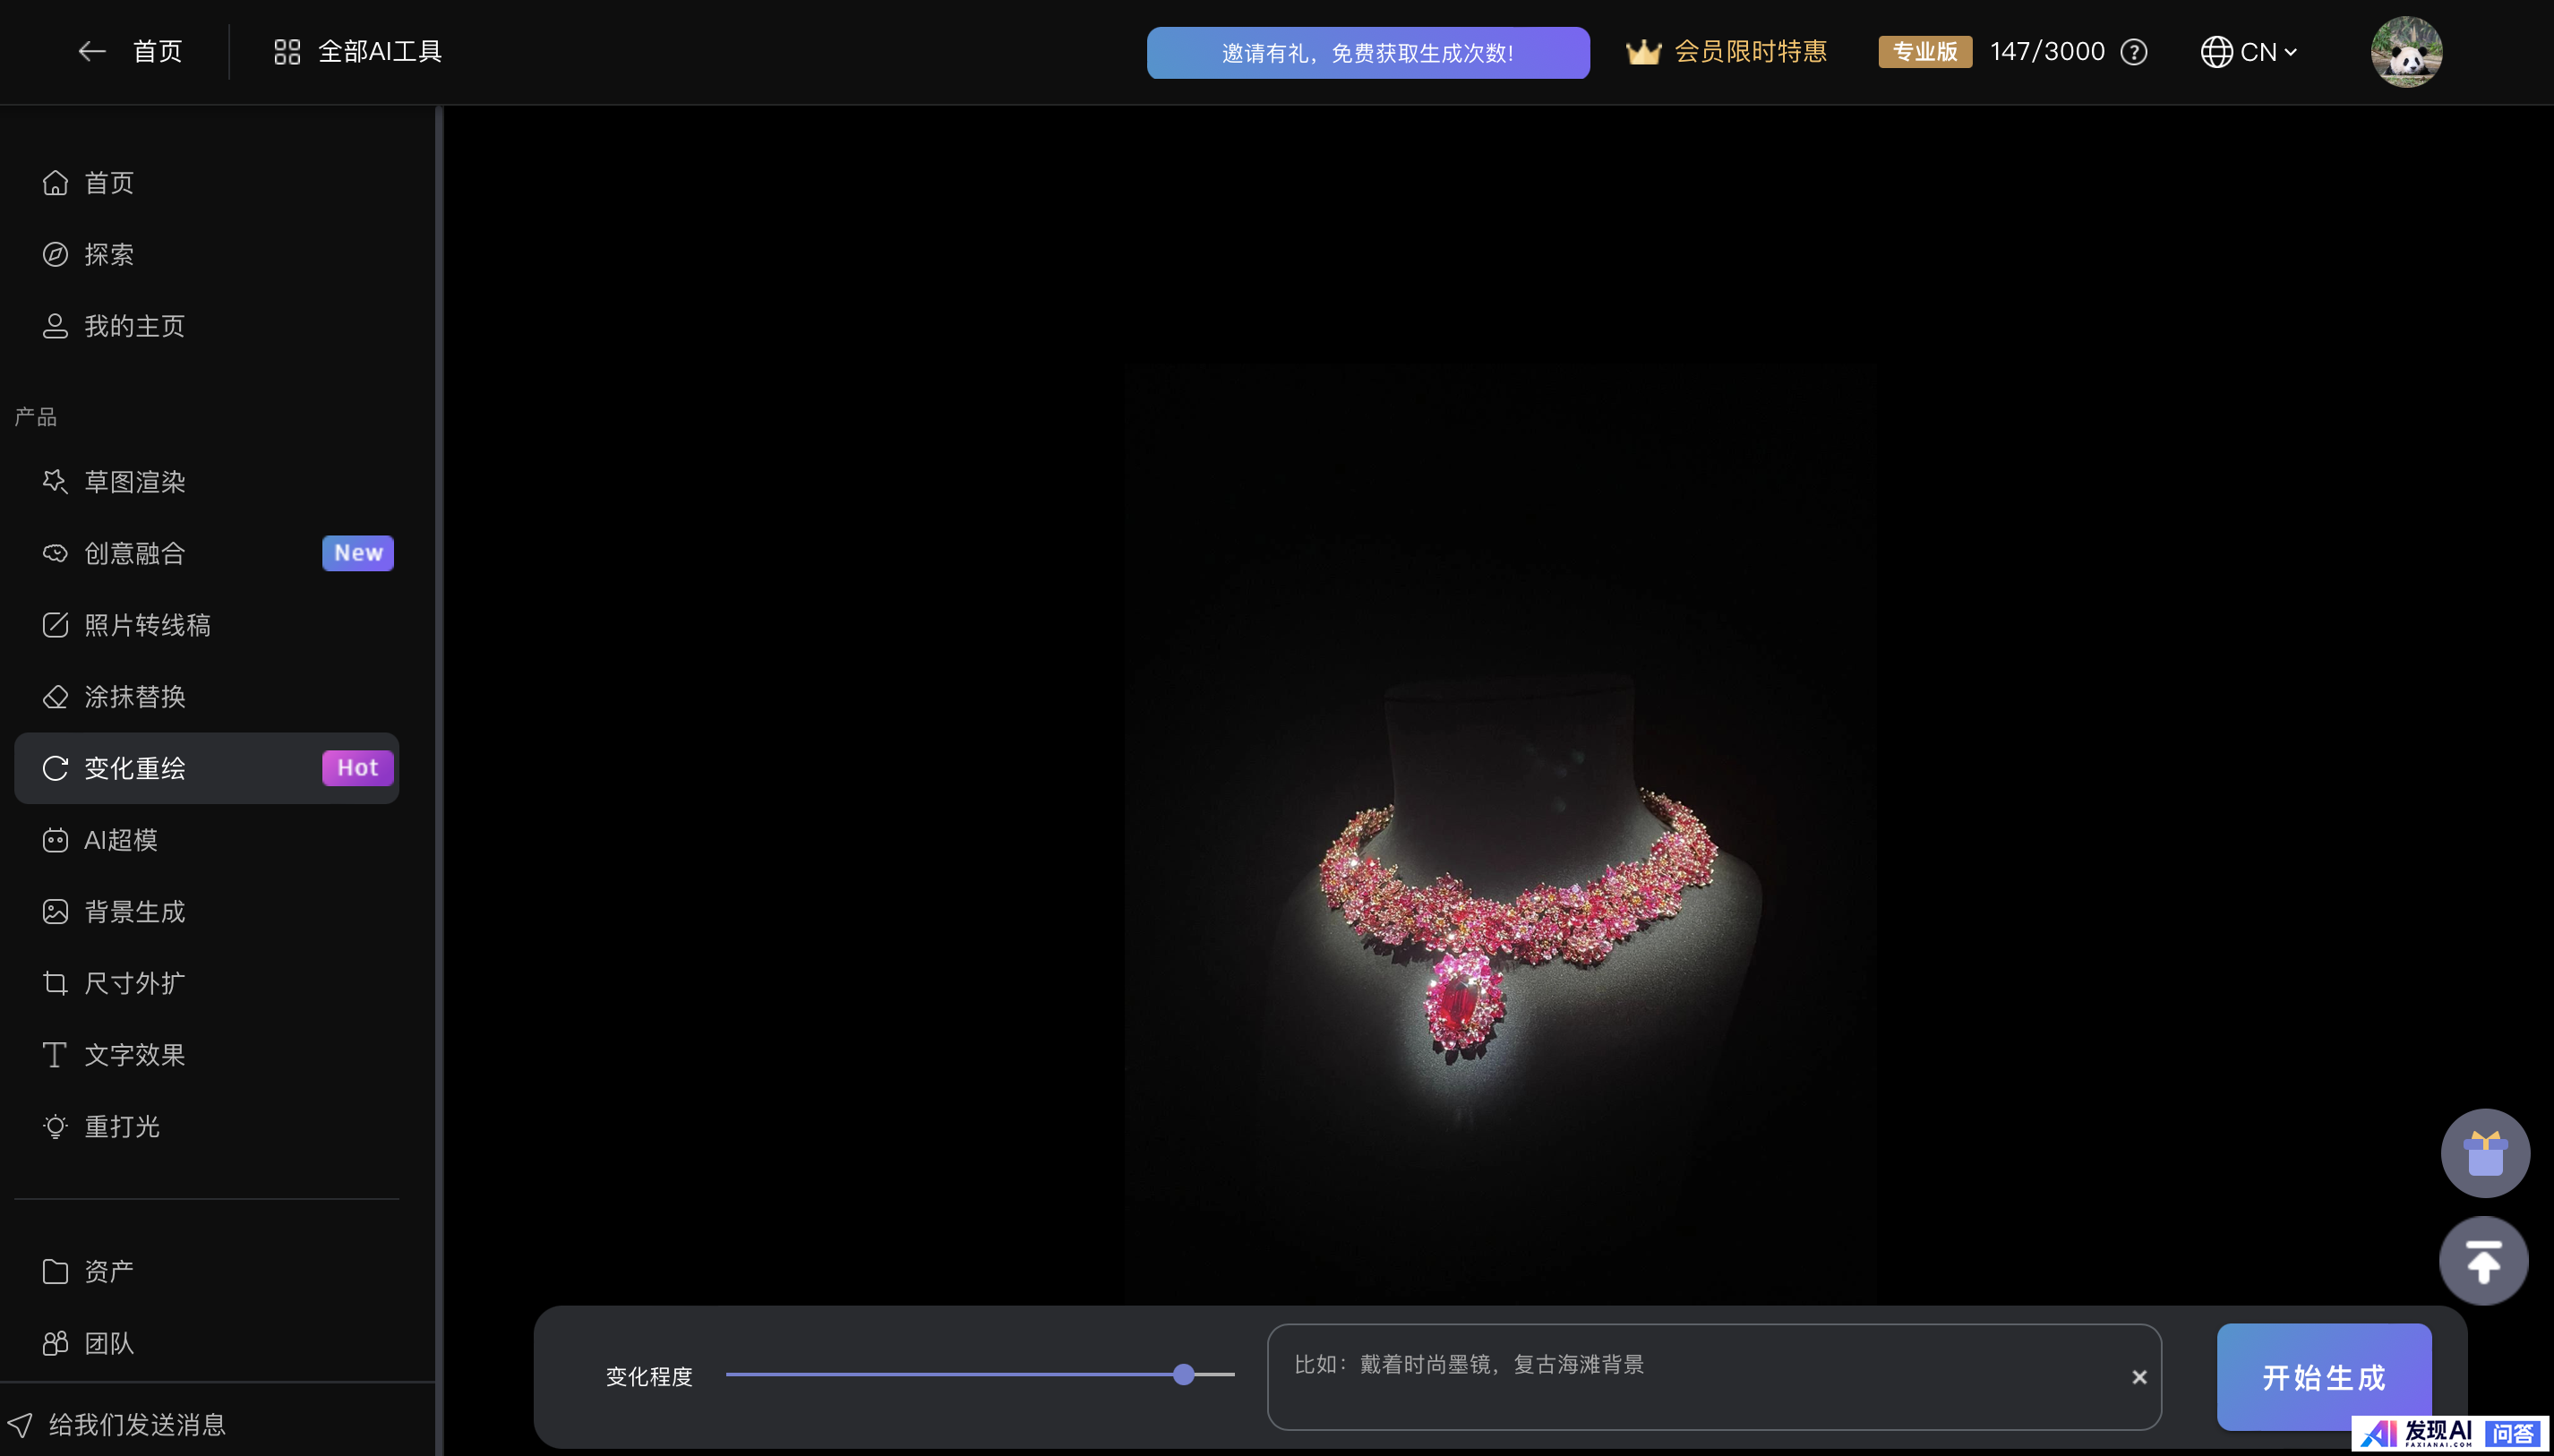The image size is (2554, 1456).
Task: Select the 创意融合 icon
Action: click(55, 553)
